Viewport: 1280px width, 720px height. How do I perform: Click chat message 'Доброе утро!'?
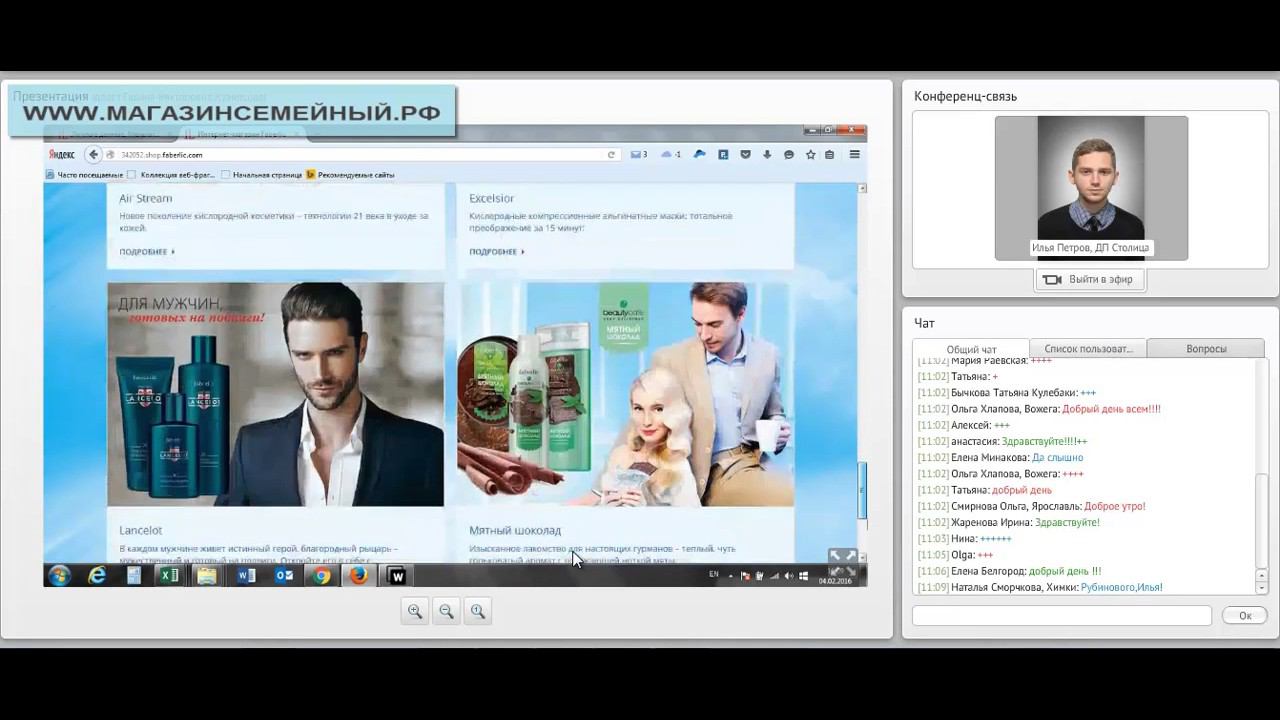pos(1115,506)
